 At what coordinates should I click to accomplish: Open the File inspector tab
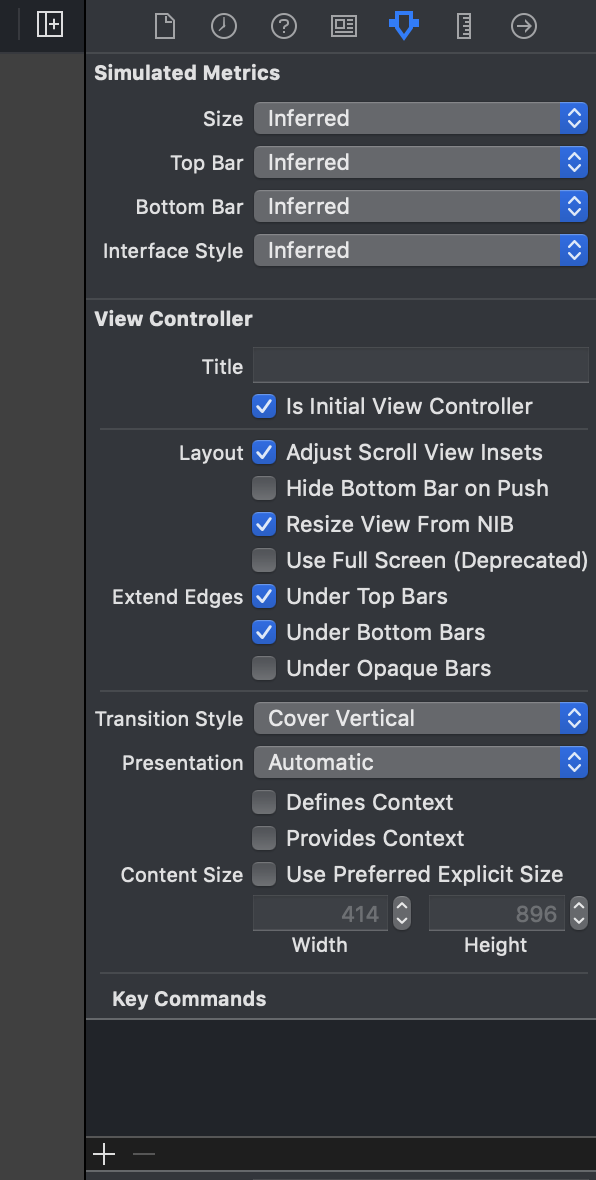(164, 26)
